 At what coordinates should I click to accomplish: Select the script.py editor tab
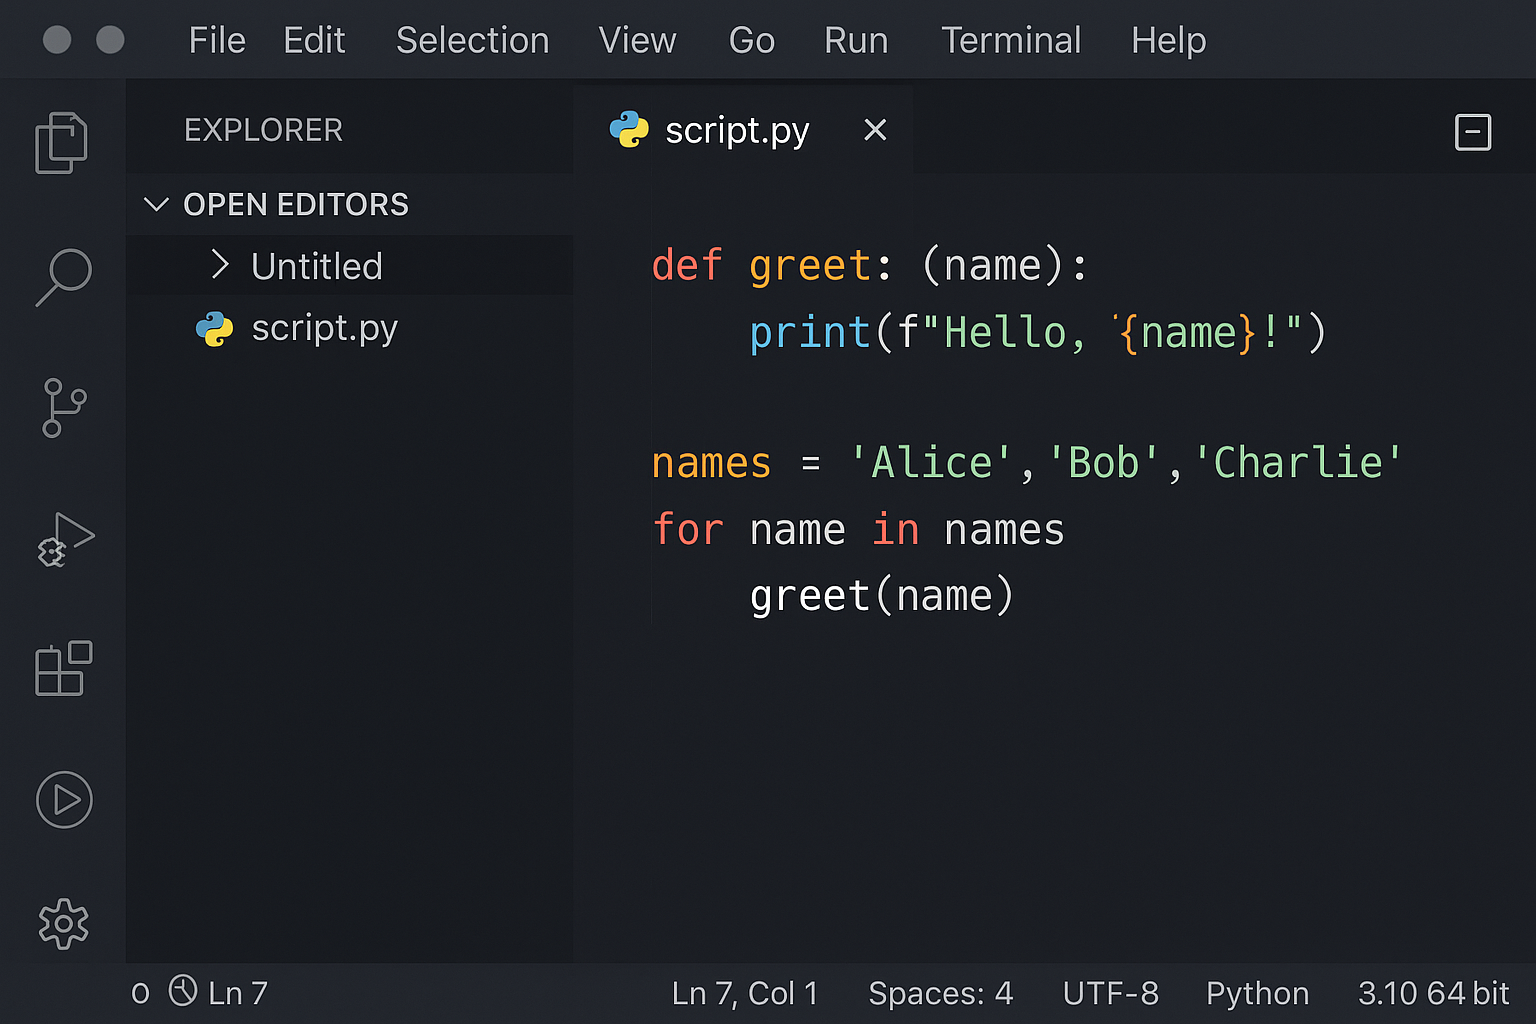pyautogui.click(x=736, y=131)
